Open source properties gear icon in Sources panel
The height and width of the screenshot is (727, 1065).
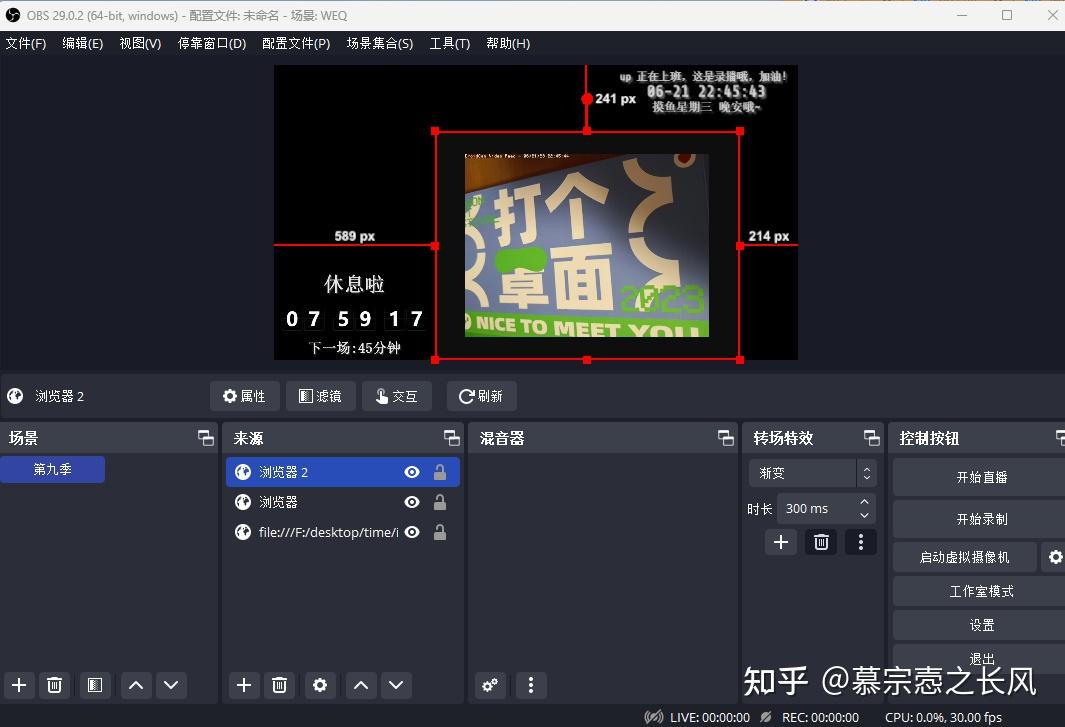[320, 685]
